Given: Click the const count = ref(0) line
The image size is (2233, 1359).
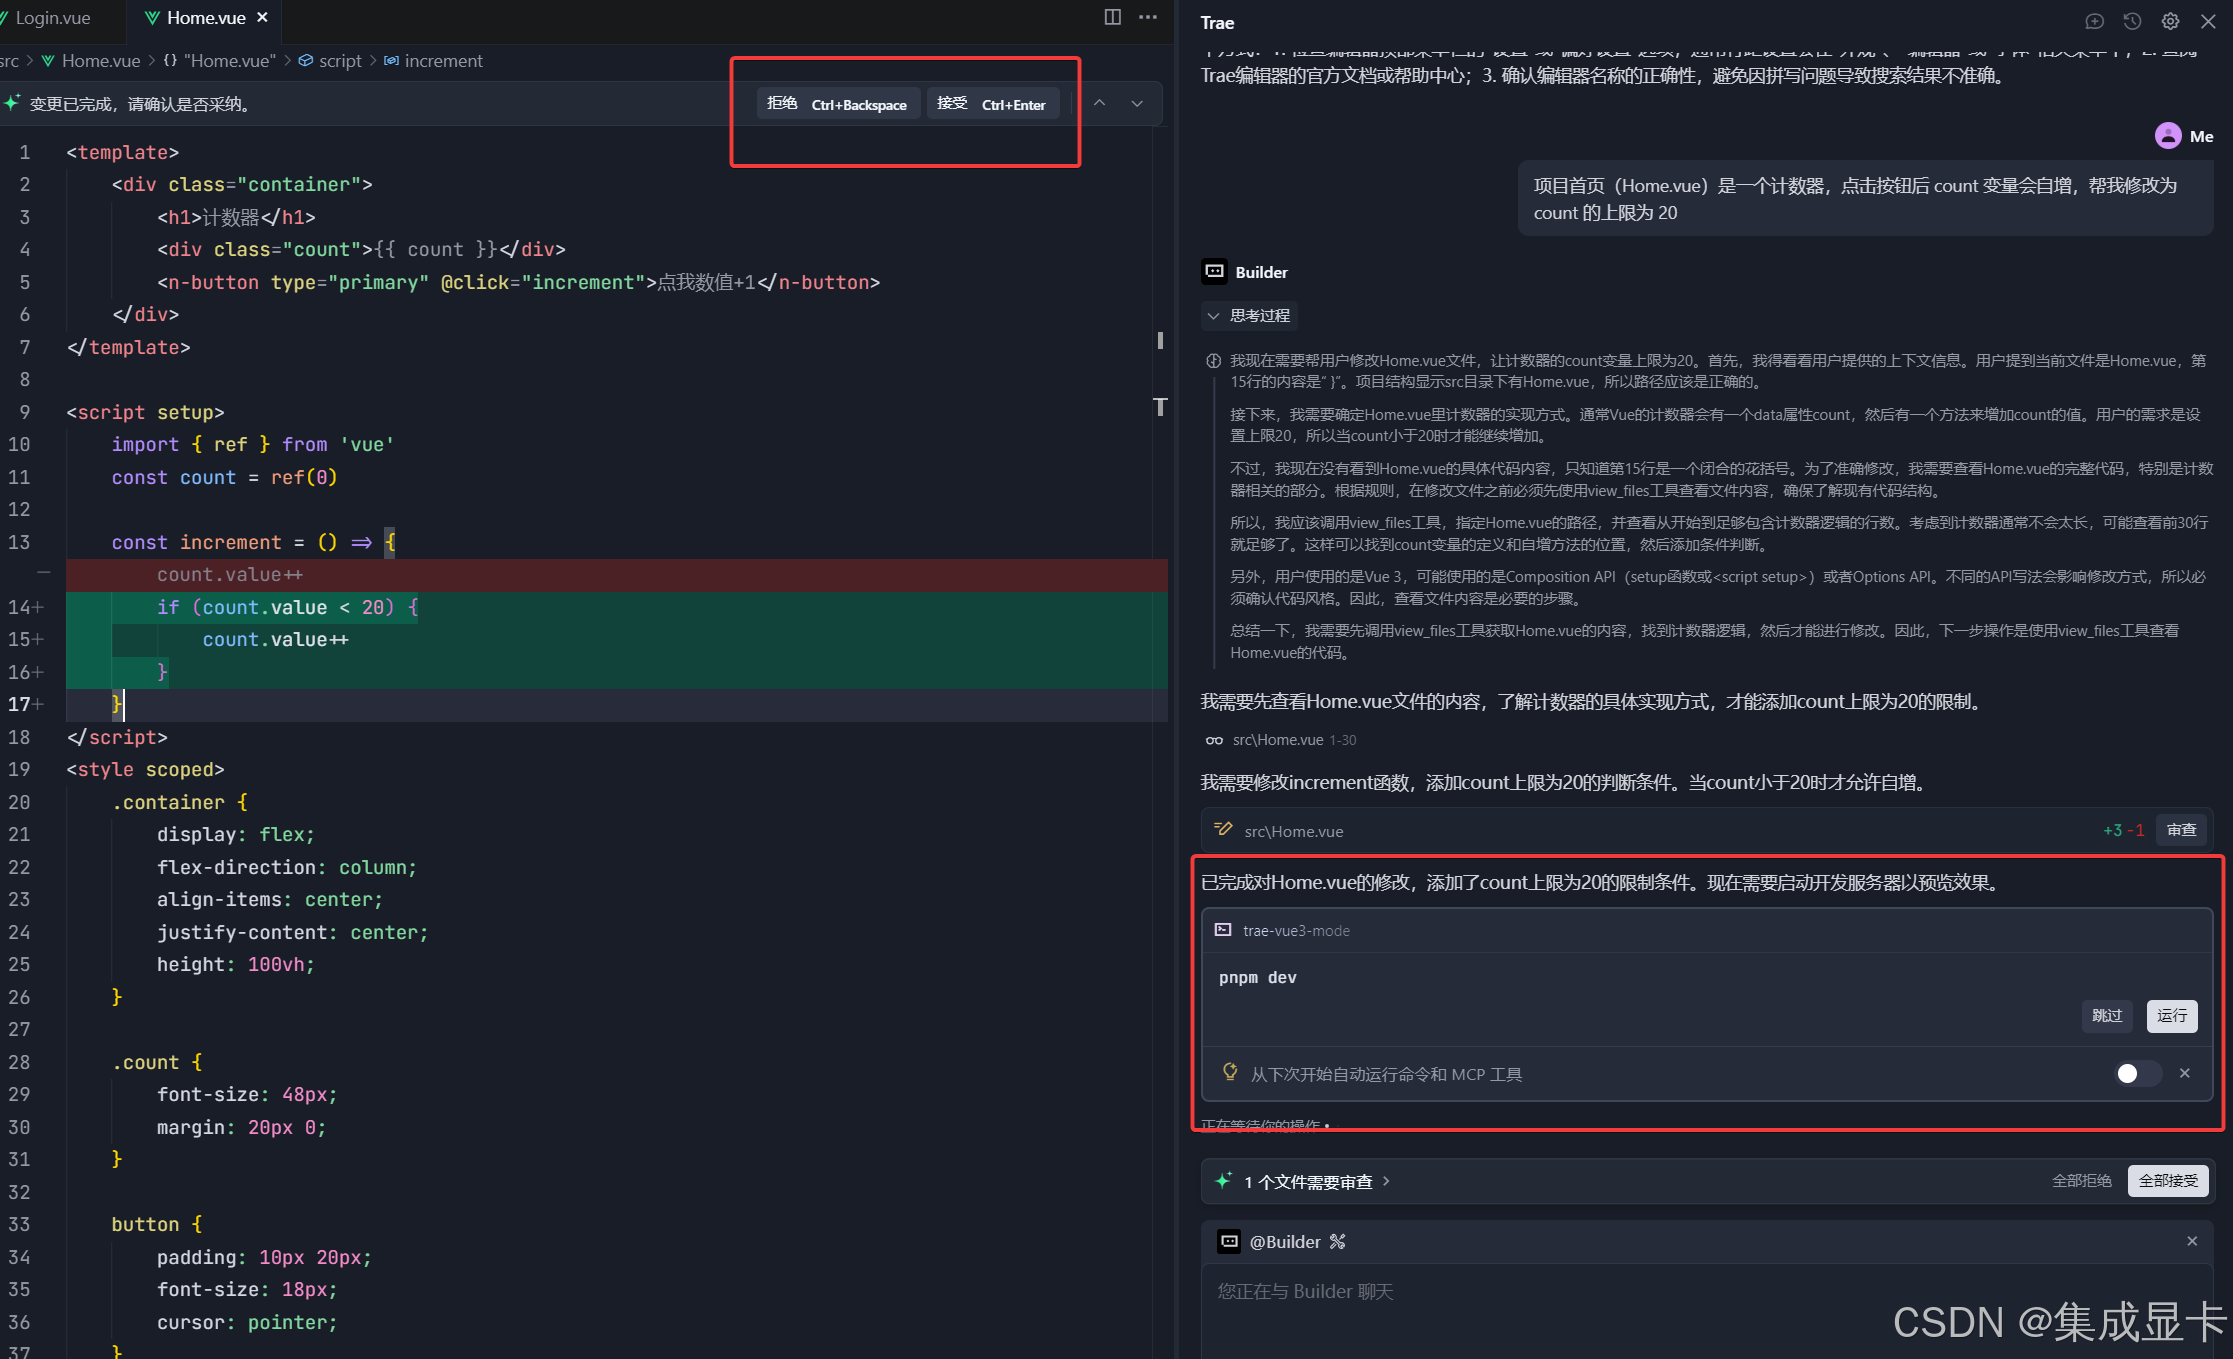Looking at the screenshot, I should pyautogui.click(x=225, y=478).
